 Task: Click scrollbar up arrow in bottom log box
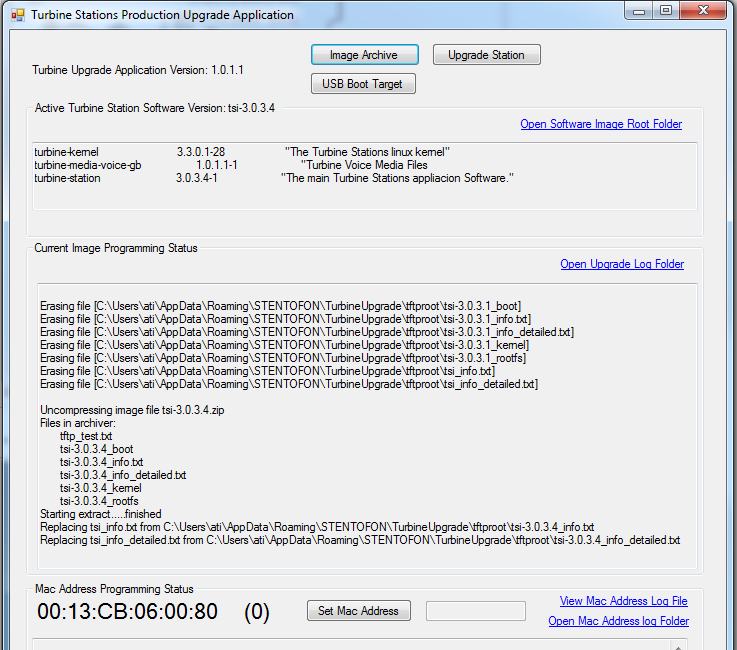(678, 646)
